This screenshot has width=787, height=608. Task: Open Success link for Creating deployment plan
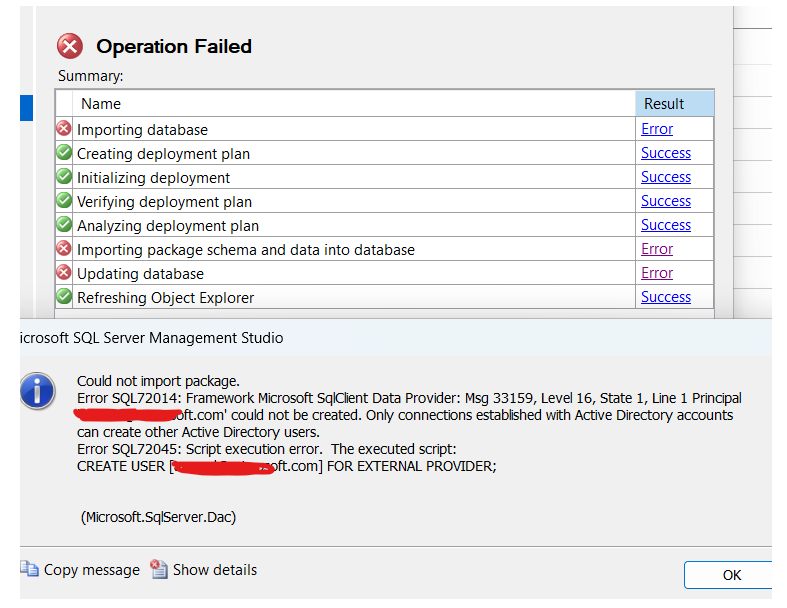point(666,153)
